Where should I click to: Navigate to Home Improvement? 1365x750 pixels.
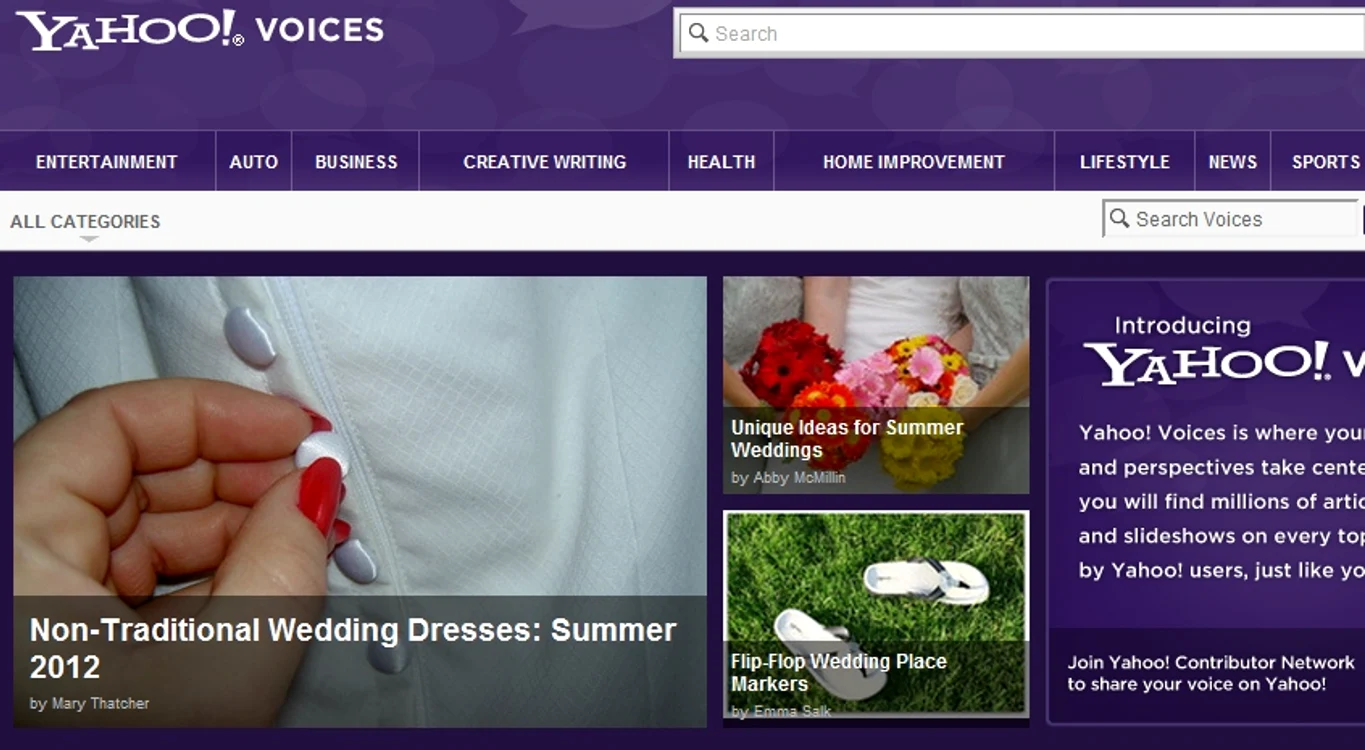coord(914,162)
